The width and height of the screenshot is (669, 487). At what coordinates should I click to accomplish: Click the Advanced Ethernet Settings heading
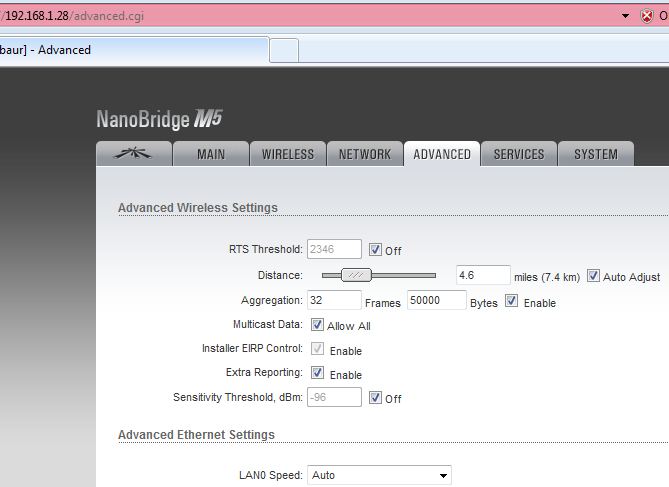pos(196,435)
